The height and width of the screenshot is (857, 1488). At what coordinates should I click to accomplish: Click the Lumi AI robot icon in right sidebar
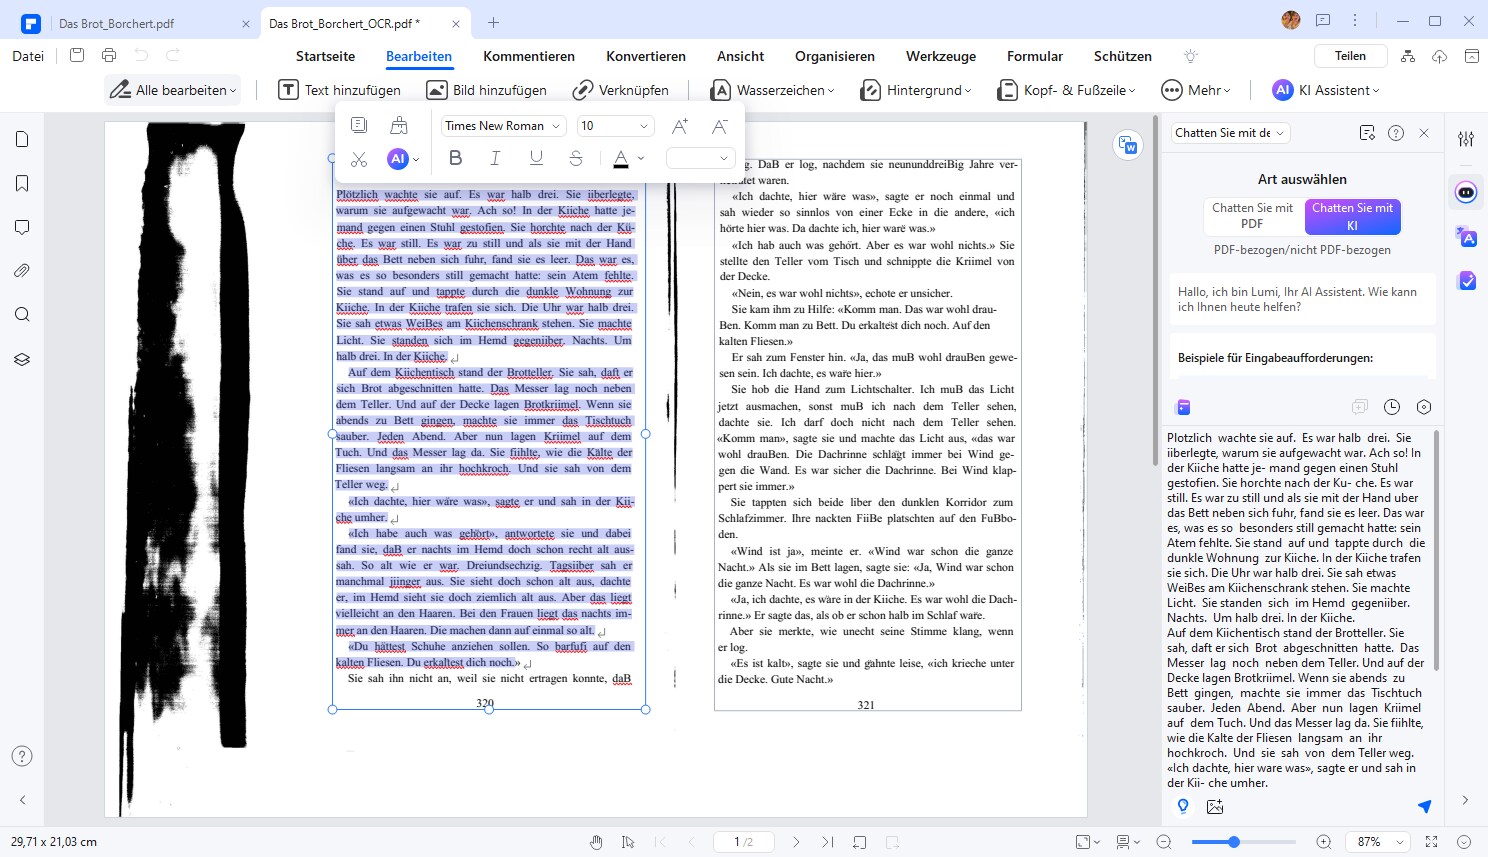click(x=1466, y=192)
